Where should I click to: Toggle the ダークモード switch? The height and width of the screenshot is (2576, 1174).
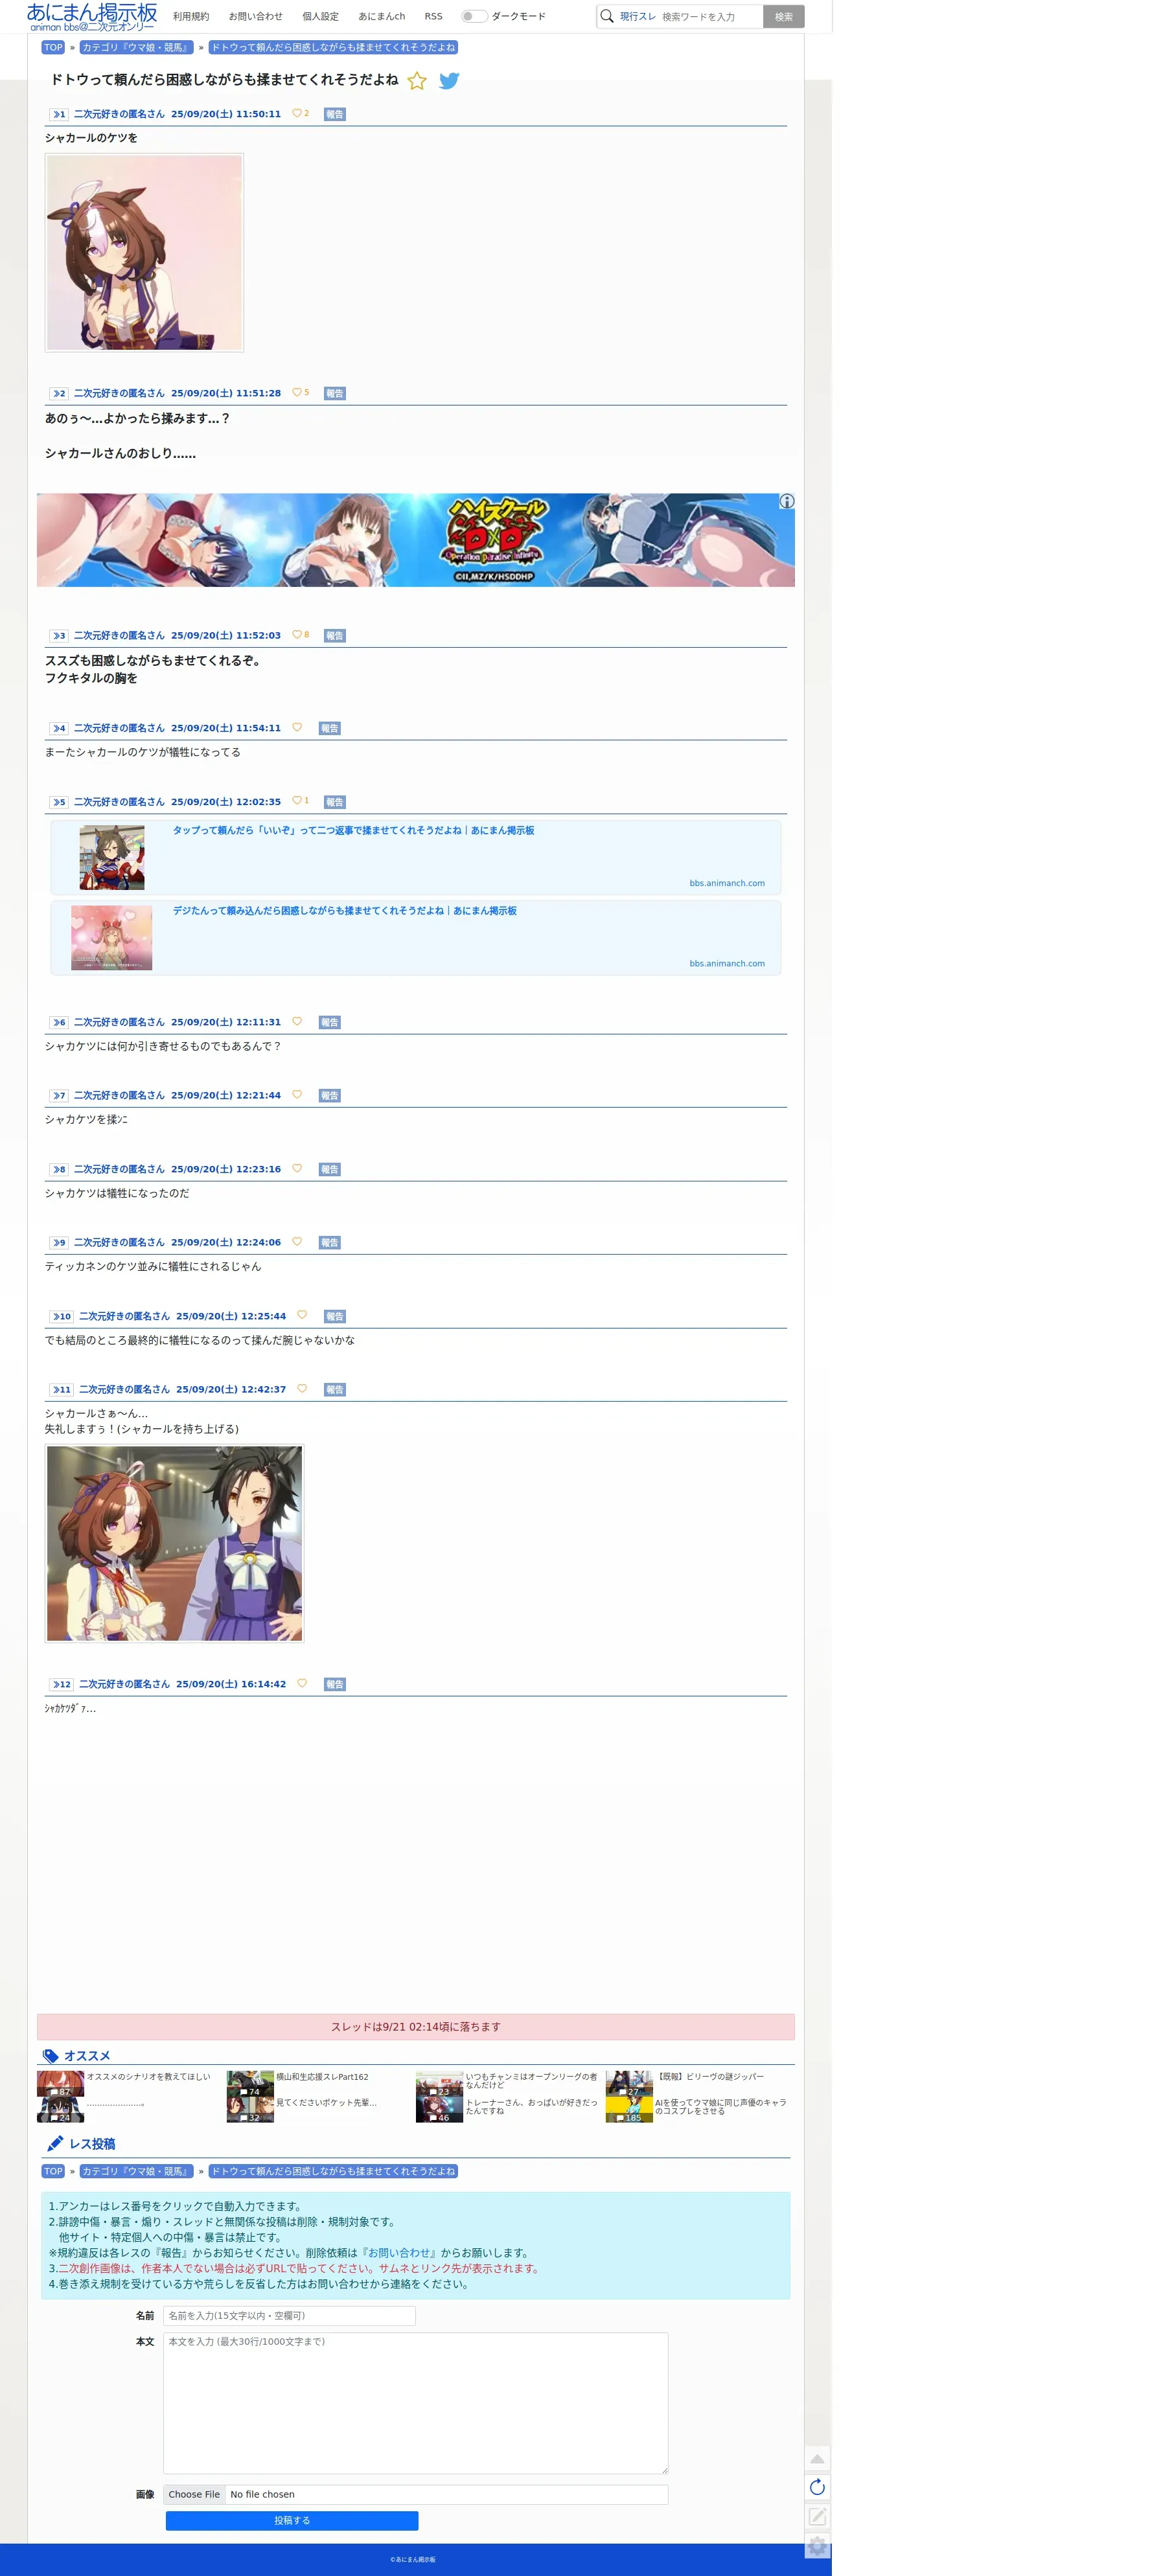click(x=474, y=16)
